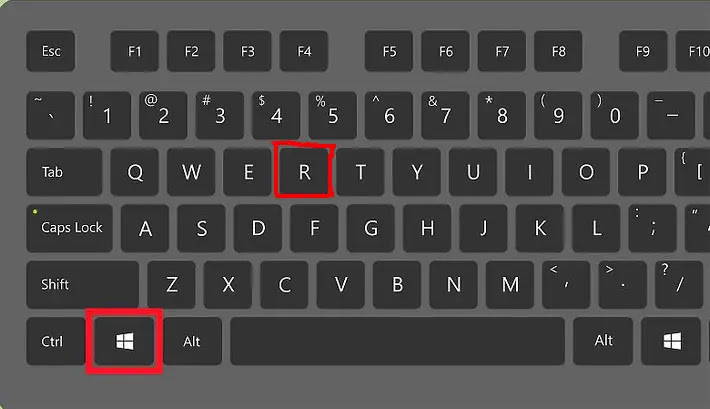Click the left Windows logo key
The image size is (710, 409).
pos(124,341)
